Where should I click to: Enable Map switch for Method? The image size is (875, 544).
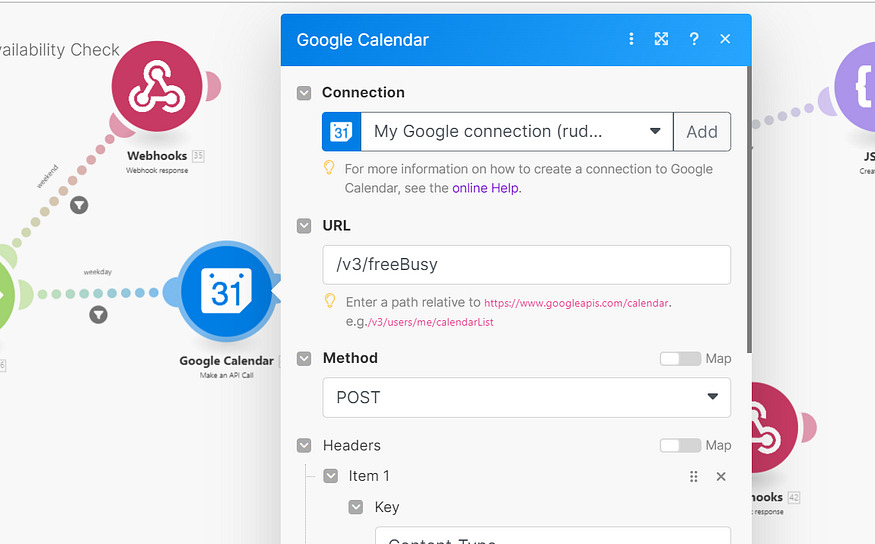(680, 359)
